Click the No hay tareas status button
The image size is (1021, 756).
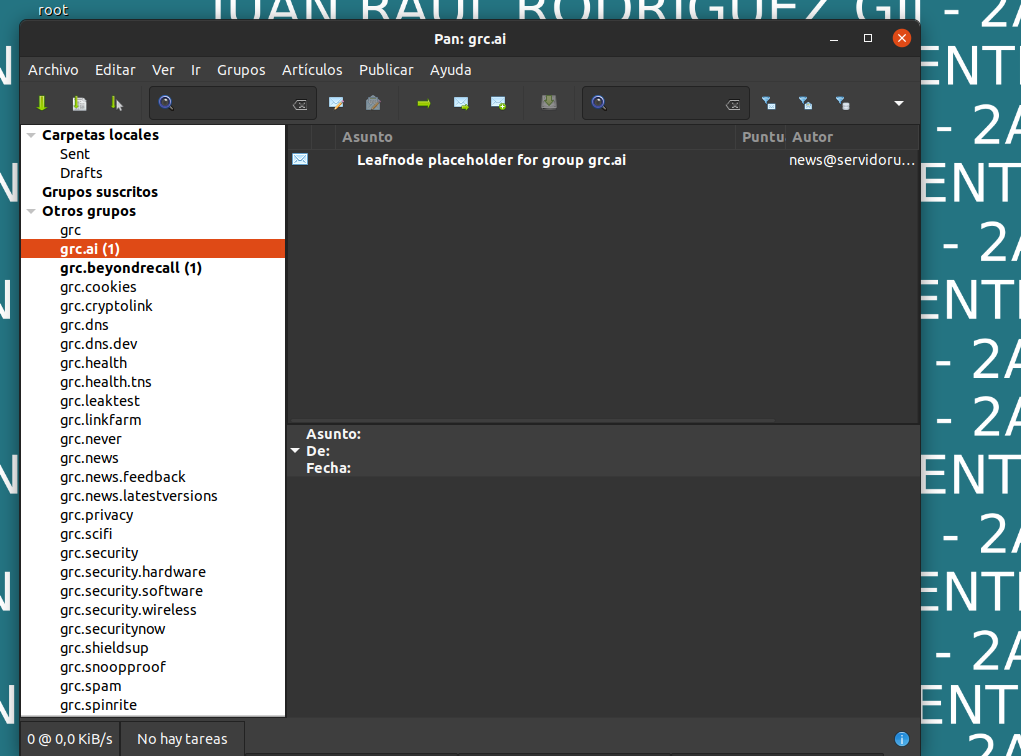click(182, 738)
